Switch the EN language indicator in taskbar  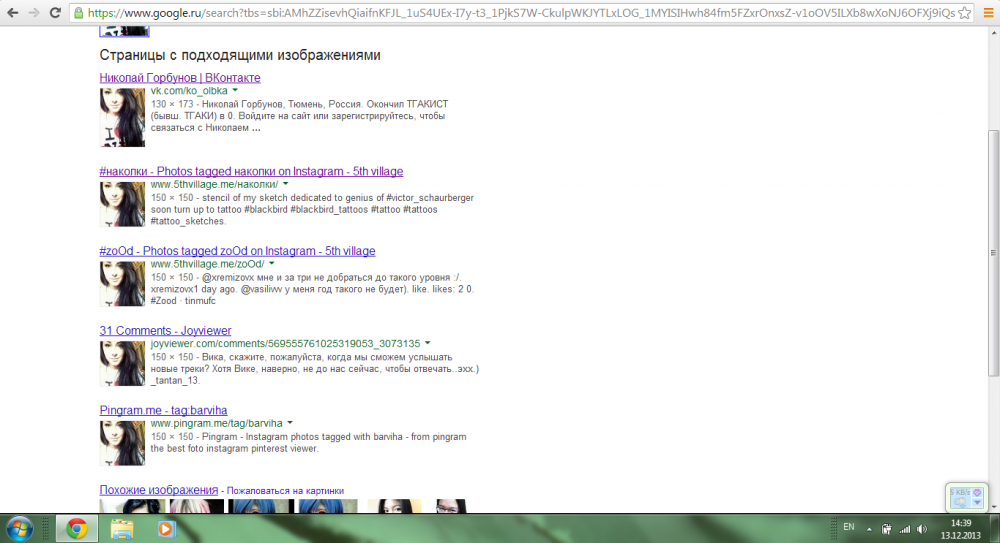coord(849,526)
